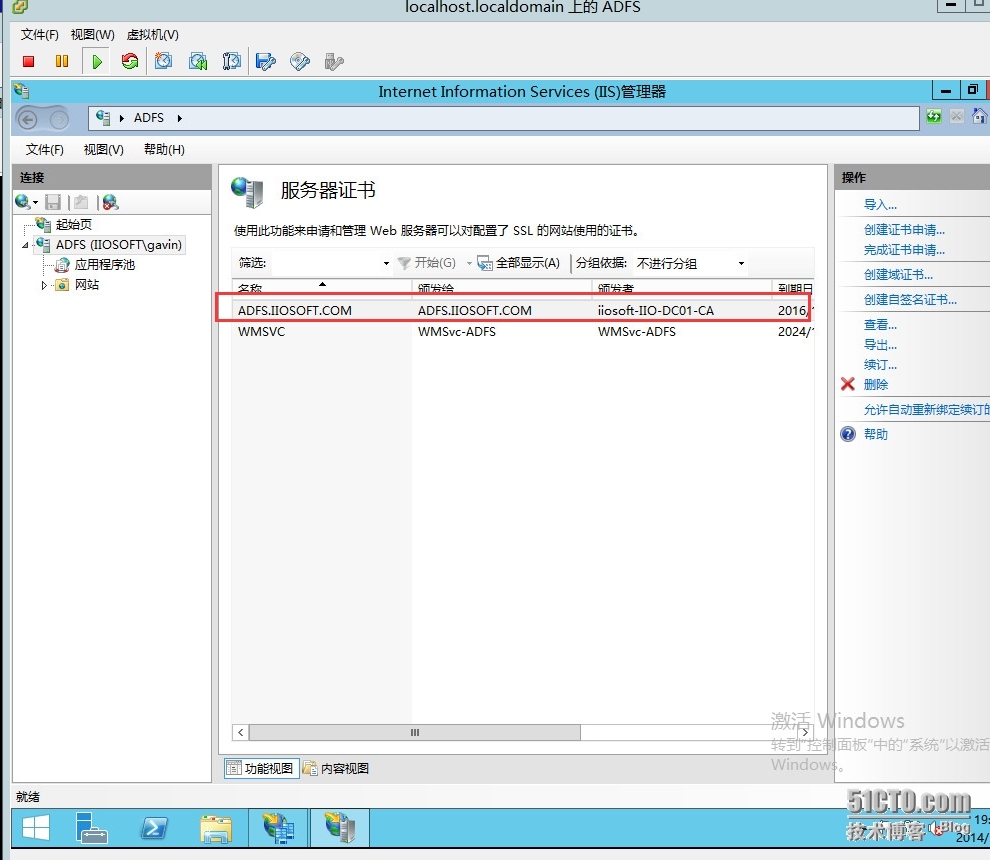
Task: Select the ADFS.IIOSOFT.COM certificate row
Action: [x=523, y=311]
